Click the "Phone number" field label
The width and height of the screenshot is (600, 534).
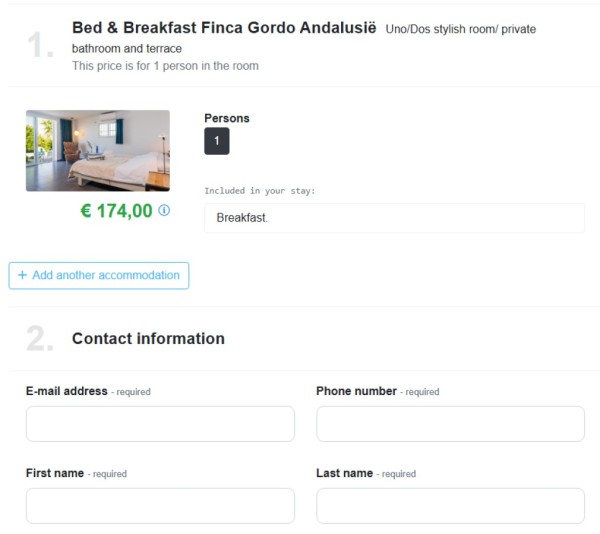tap(356, 392)
